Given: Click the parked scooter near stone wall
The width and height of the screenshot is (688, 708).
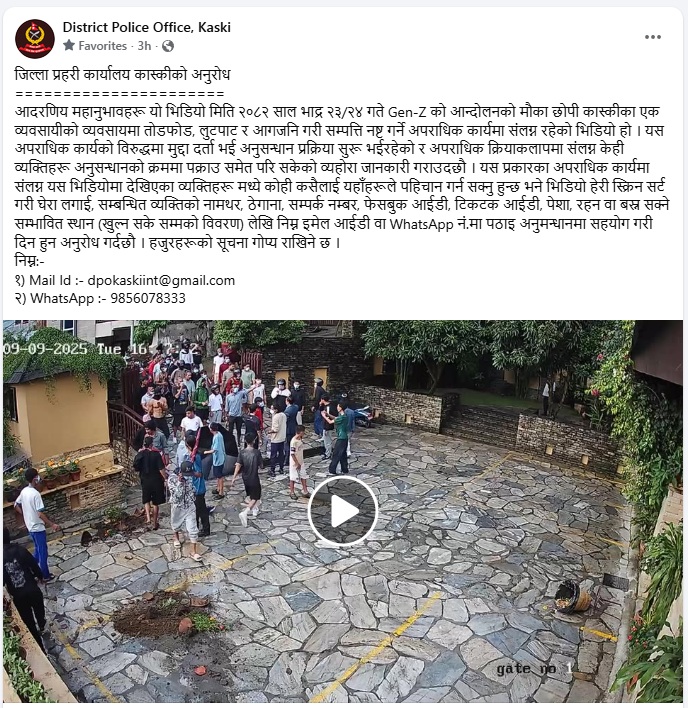Looking at the screenshot, I should [363, 415].
